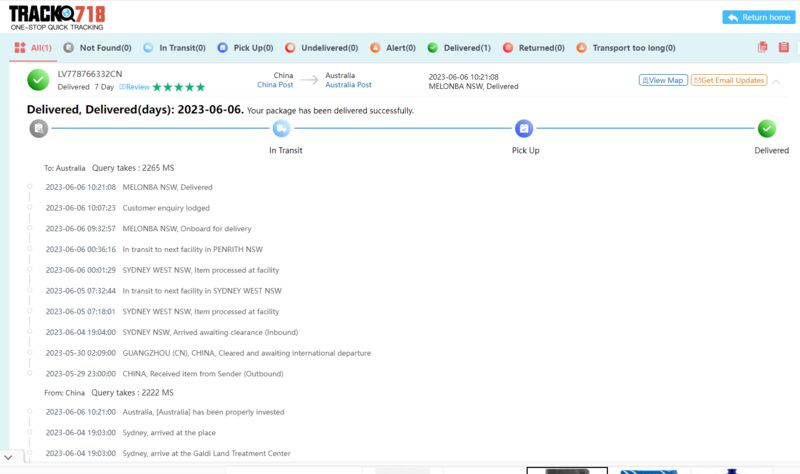Click the In Transit truck stage icon

coord(281,129)
